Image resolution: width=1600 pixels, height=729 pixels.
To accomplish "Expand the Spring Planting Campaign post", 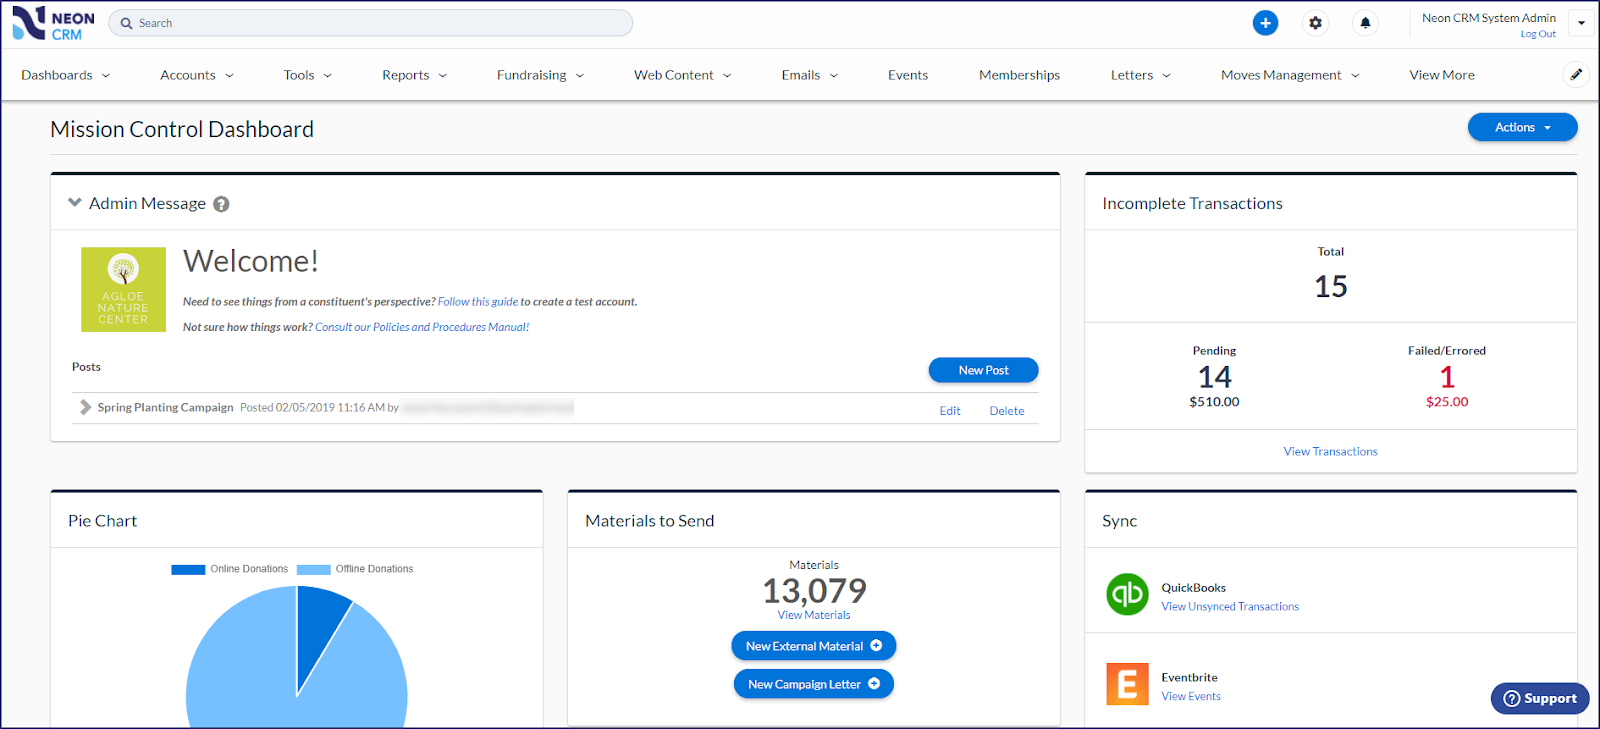I will click(85, 407).
